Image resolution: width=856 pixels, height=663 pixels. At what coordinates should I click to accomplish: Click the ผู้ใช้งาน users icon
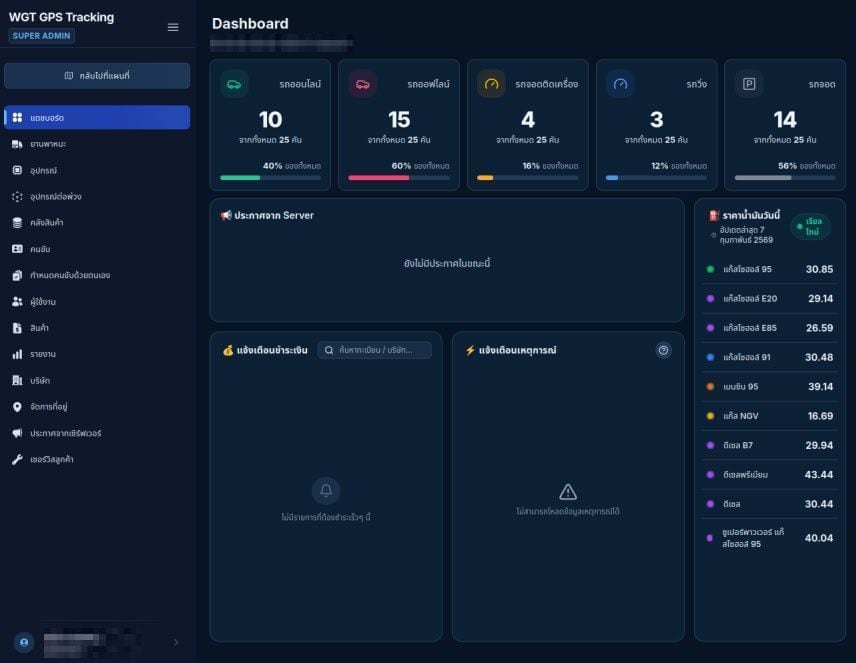point(17,301)
